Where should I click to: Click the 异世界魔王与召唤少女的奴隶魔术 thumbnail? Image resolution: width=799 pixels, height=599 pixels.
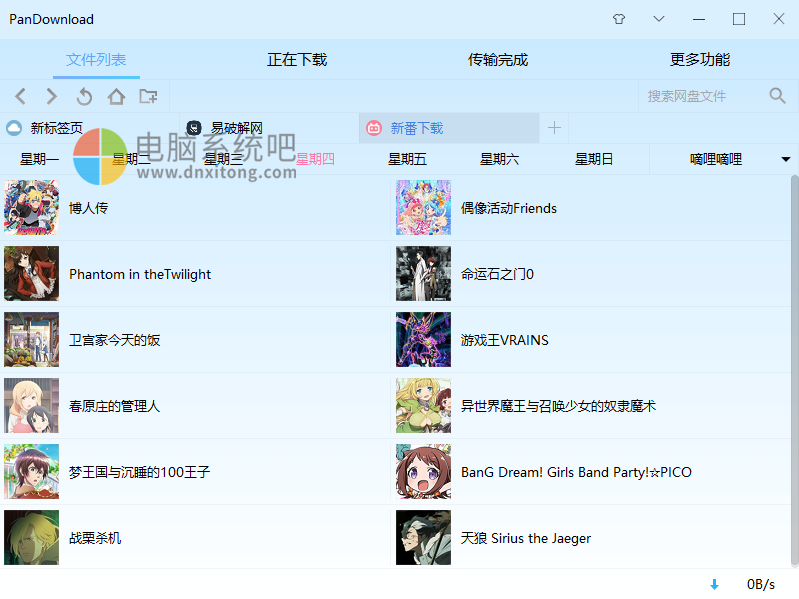click(x=423, y=405)
